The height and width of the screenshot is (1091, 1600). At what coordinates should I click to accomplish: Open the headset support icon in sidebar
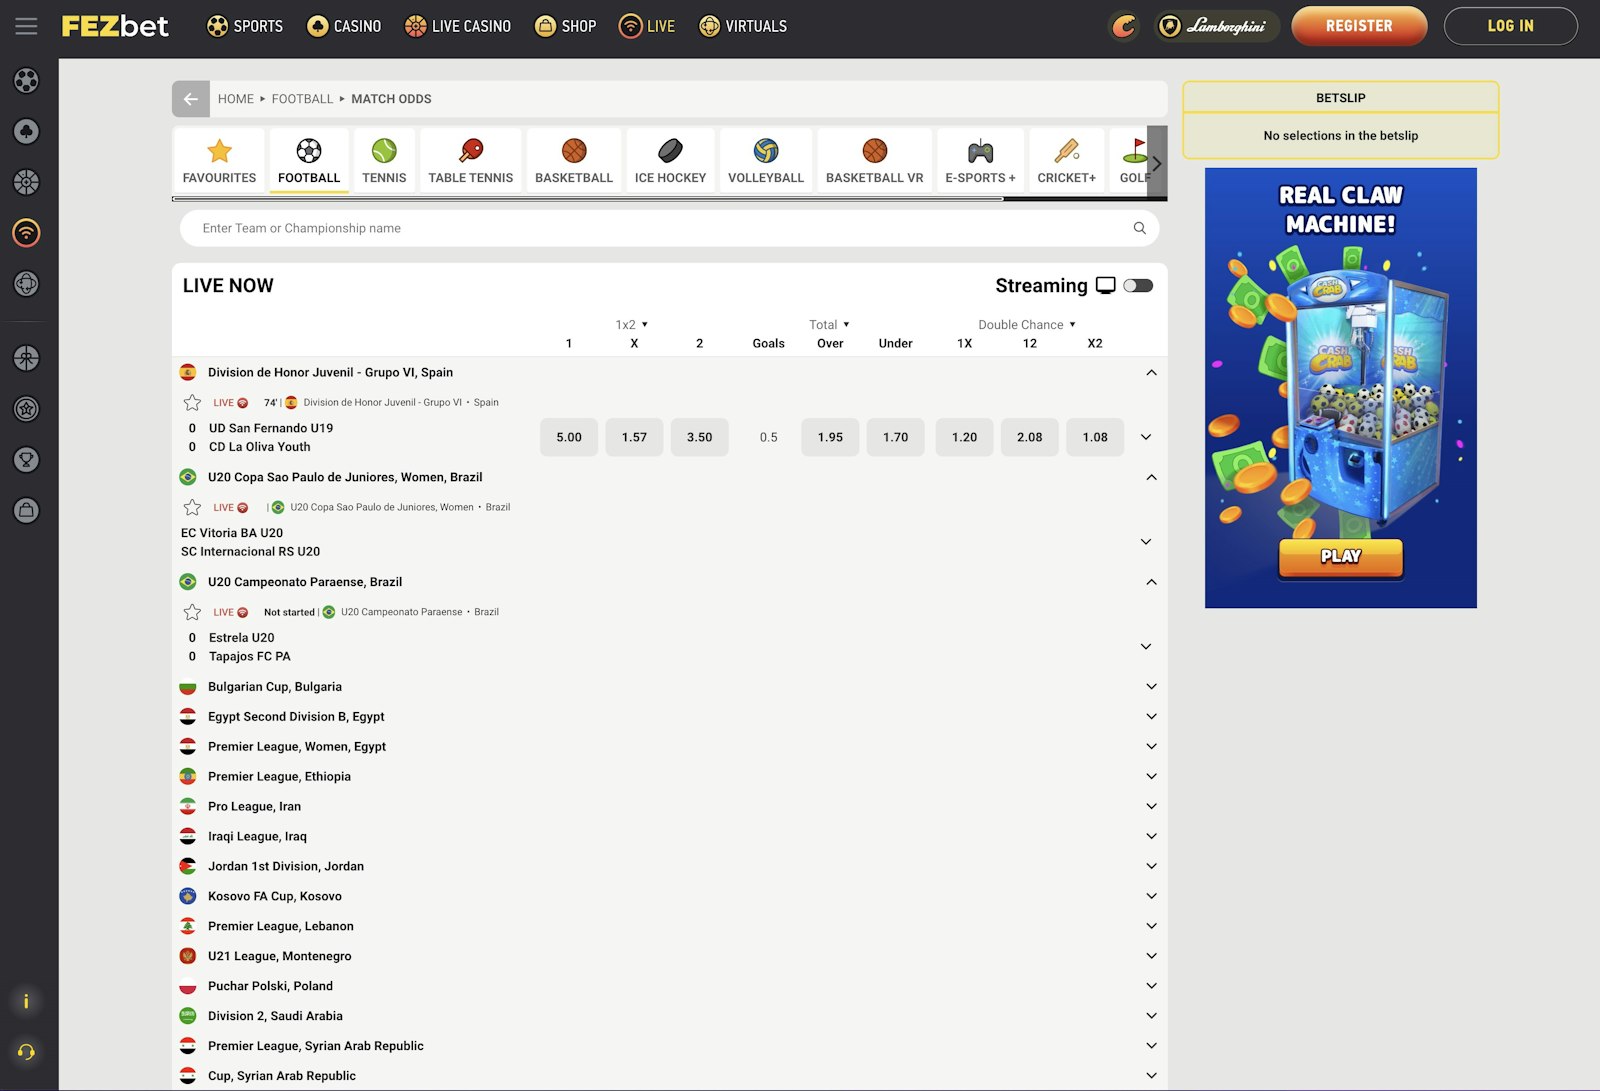tap(26, 1052)
